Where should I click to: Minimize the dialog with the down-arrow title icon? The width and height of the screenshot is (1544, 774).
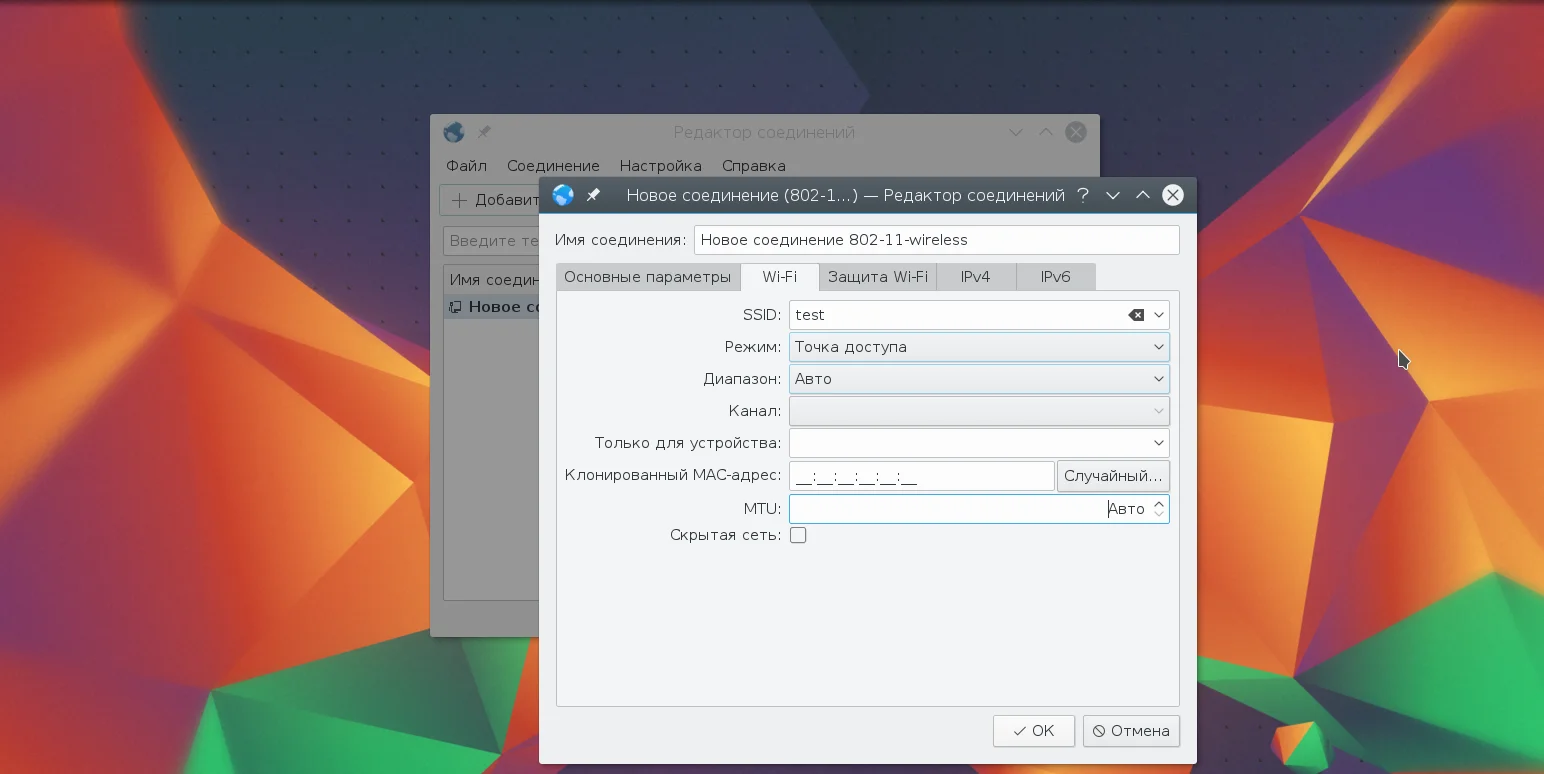tap(1113, 196)
